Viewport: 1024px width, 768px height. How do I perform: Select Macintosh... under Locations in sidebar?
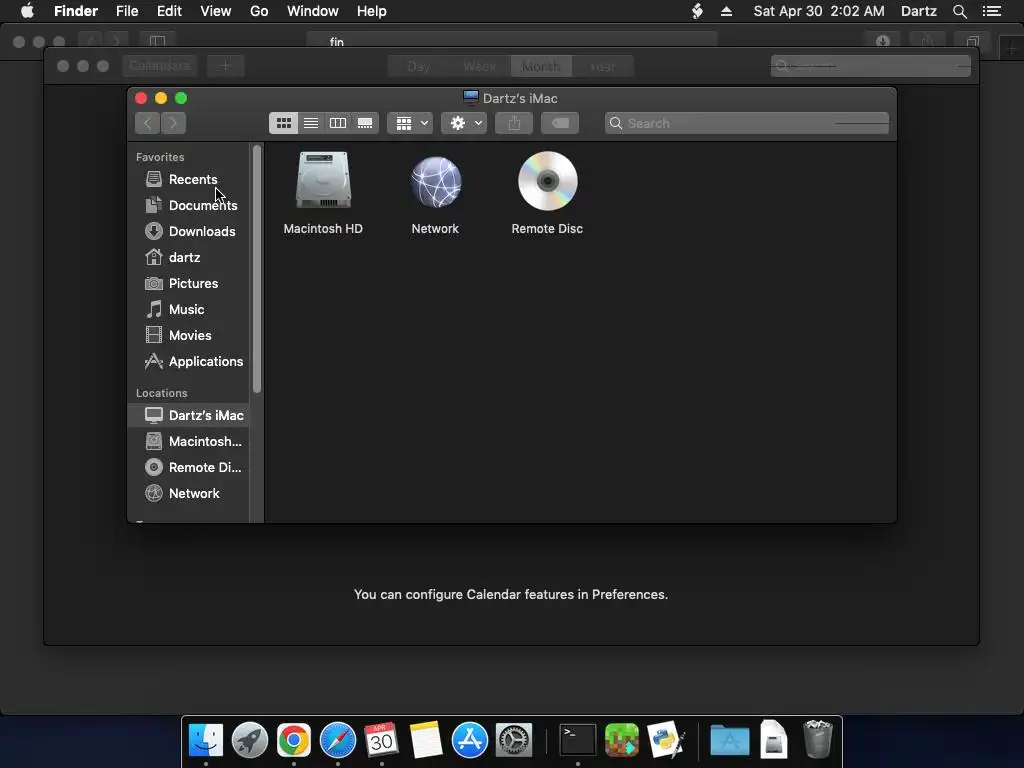coord(189,441)
